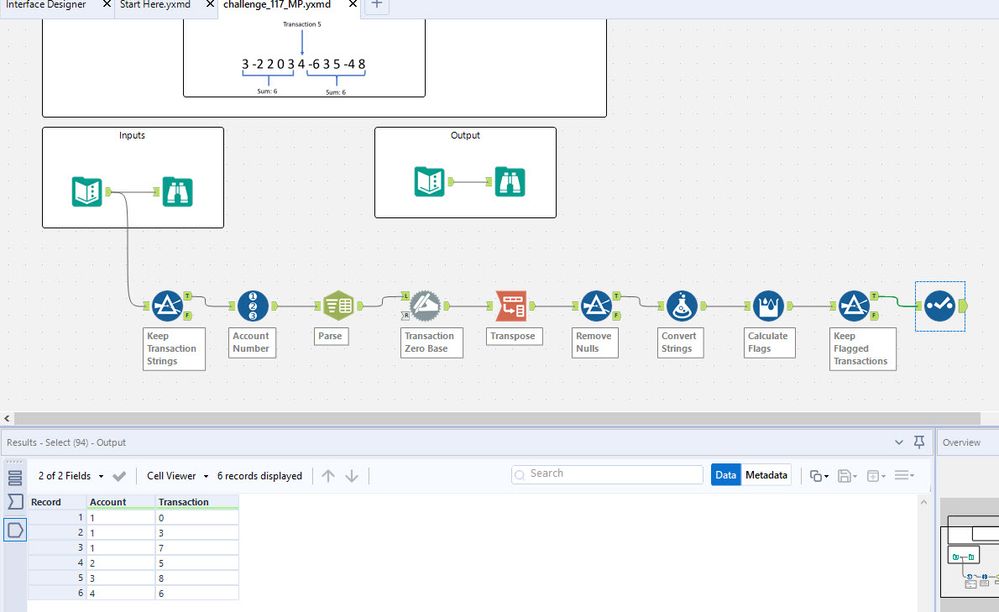Click the Input Data tool in Inputs box

pyautogui.click(x=87, y=192)
